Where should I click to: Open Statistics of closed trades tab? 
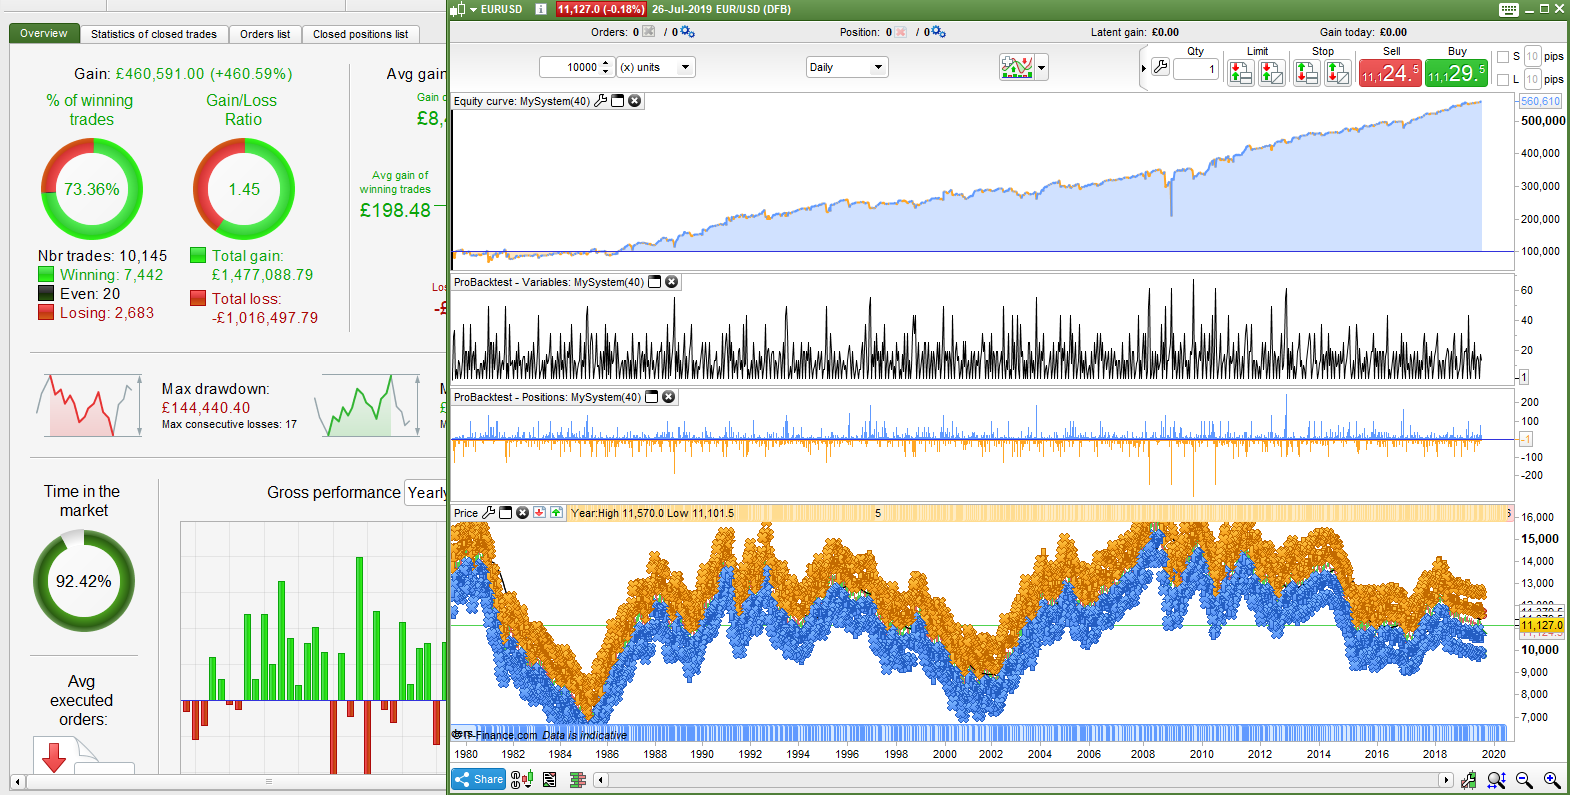pyautogui.click(x=154, y=34)
